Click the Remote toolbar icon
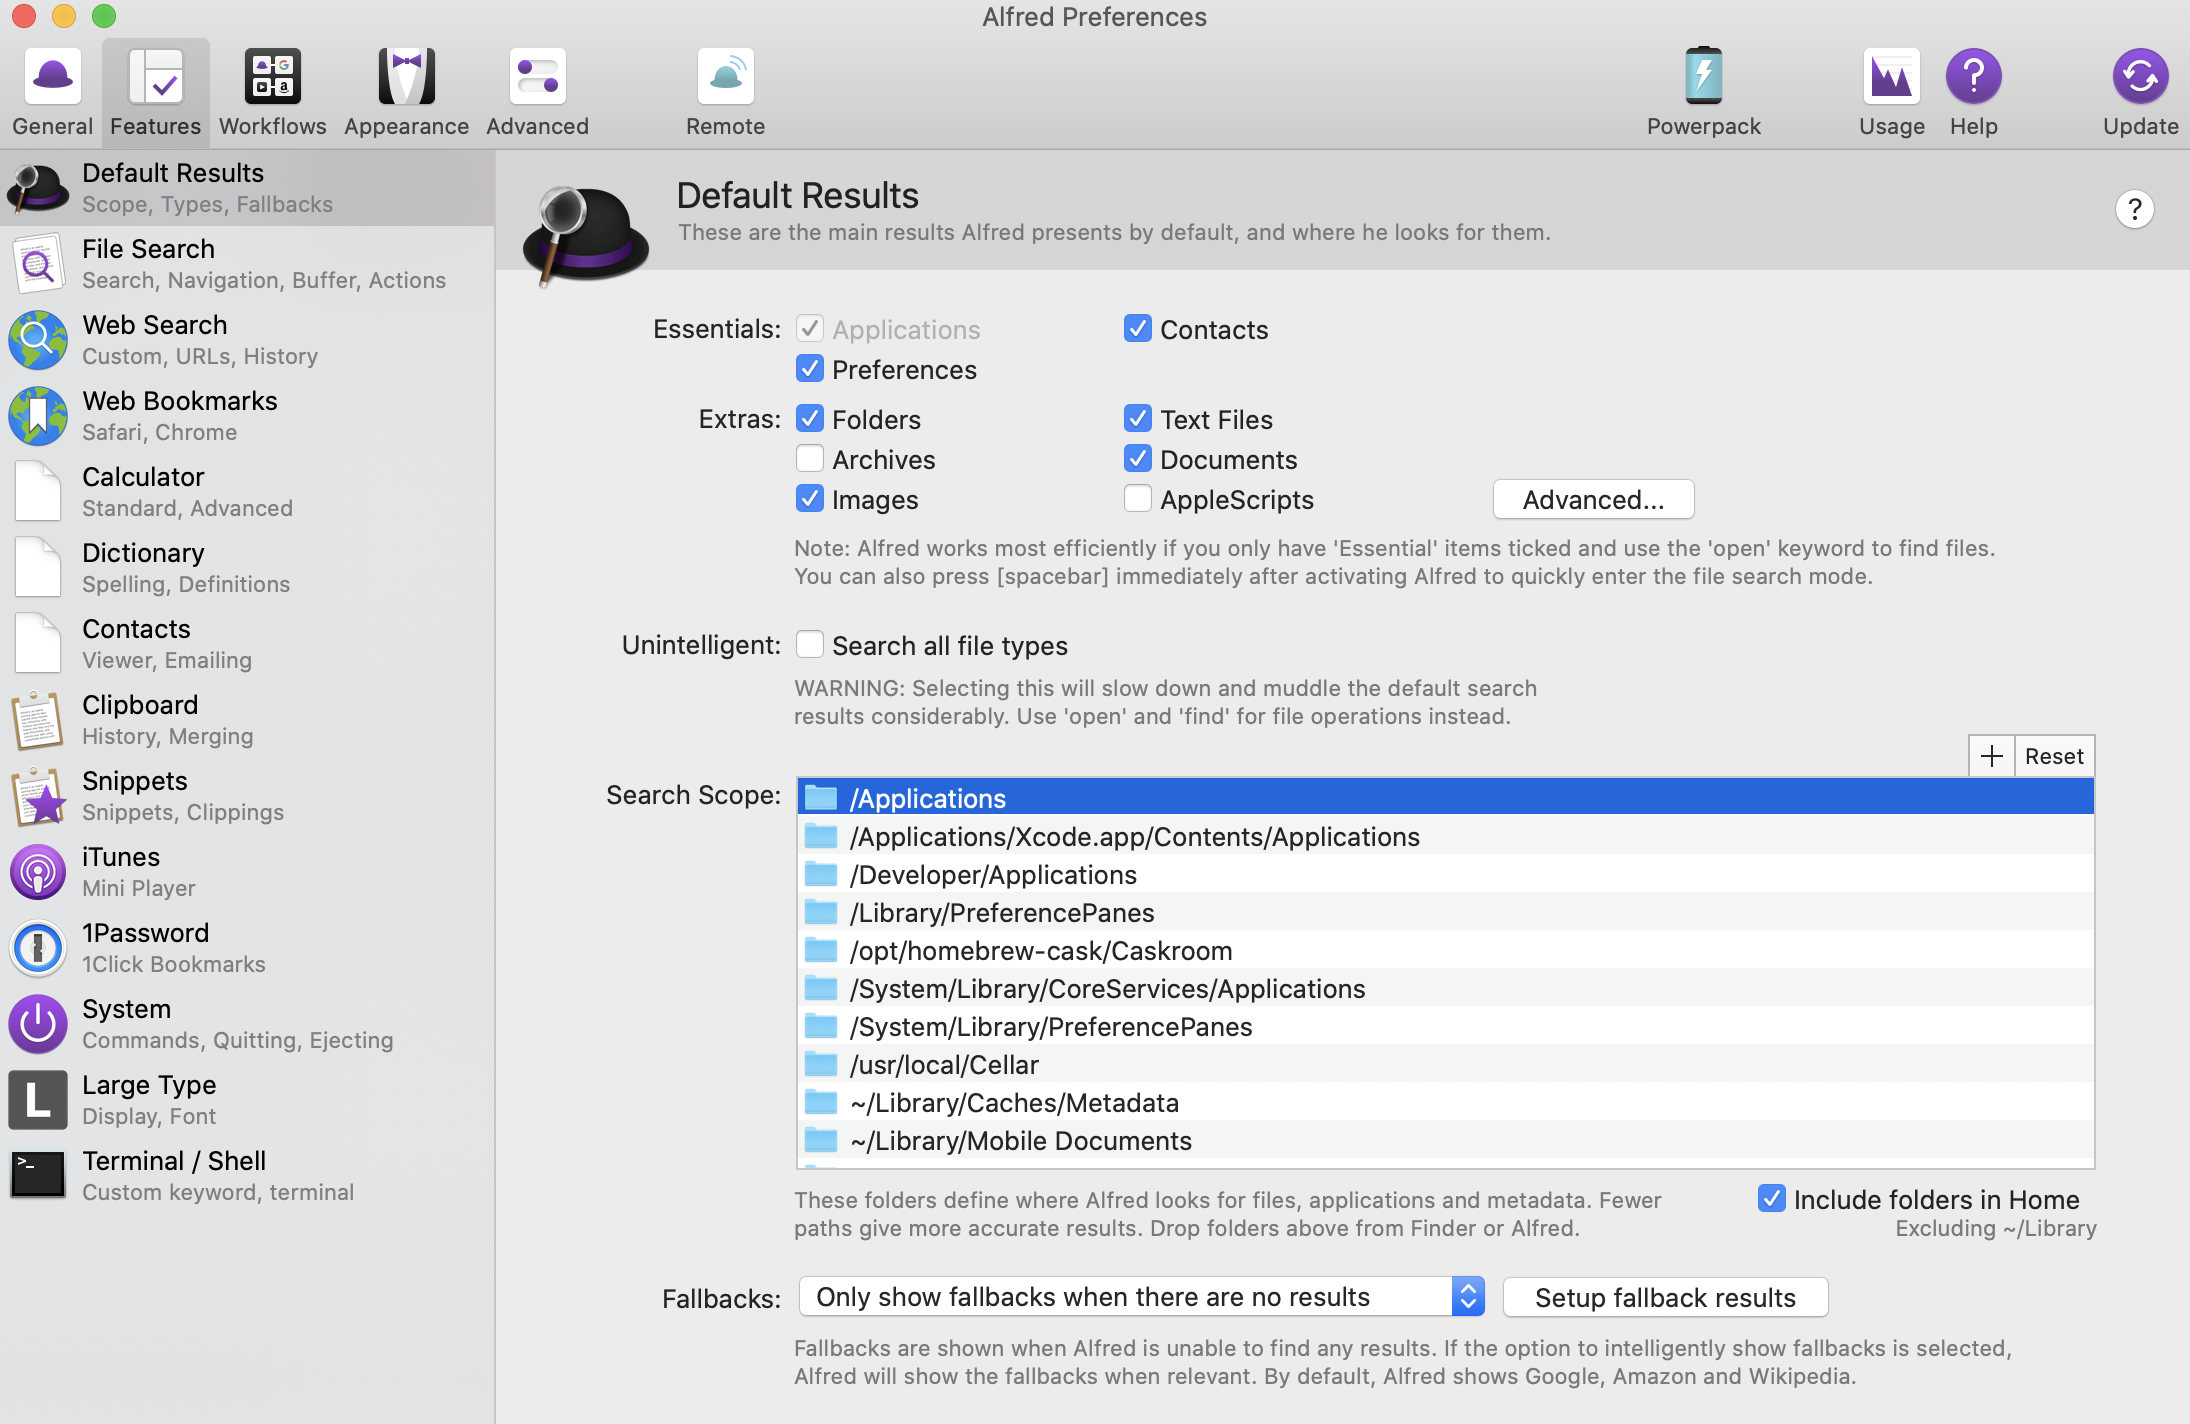2190x1424 pixels. point(725,77)
